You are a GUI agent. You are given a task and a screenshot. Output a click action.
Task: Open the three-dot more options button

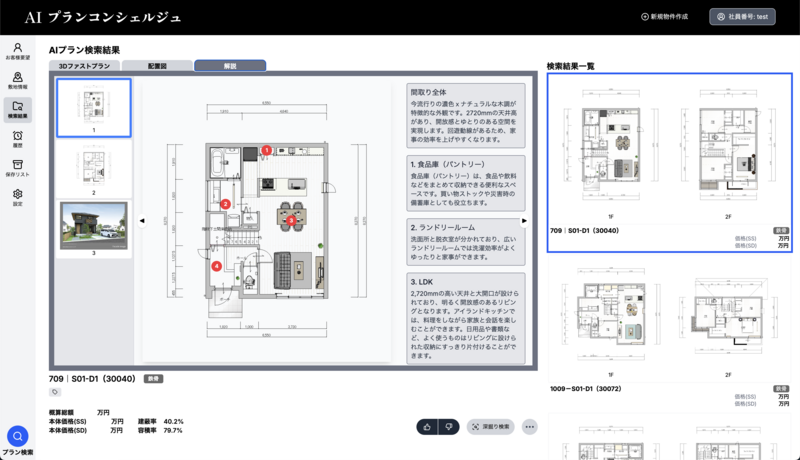pyautogui.click(x=530, y=427)
